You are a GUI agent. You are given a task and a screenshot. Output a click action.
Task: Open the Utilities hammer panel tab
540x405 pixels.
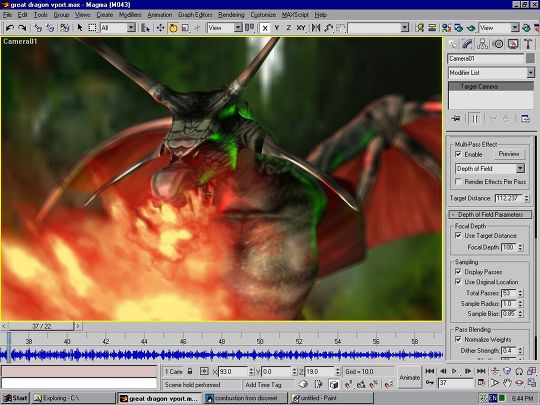(528, 44)
